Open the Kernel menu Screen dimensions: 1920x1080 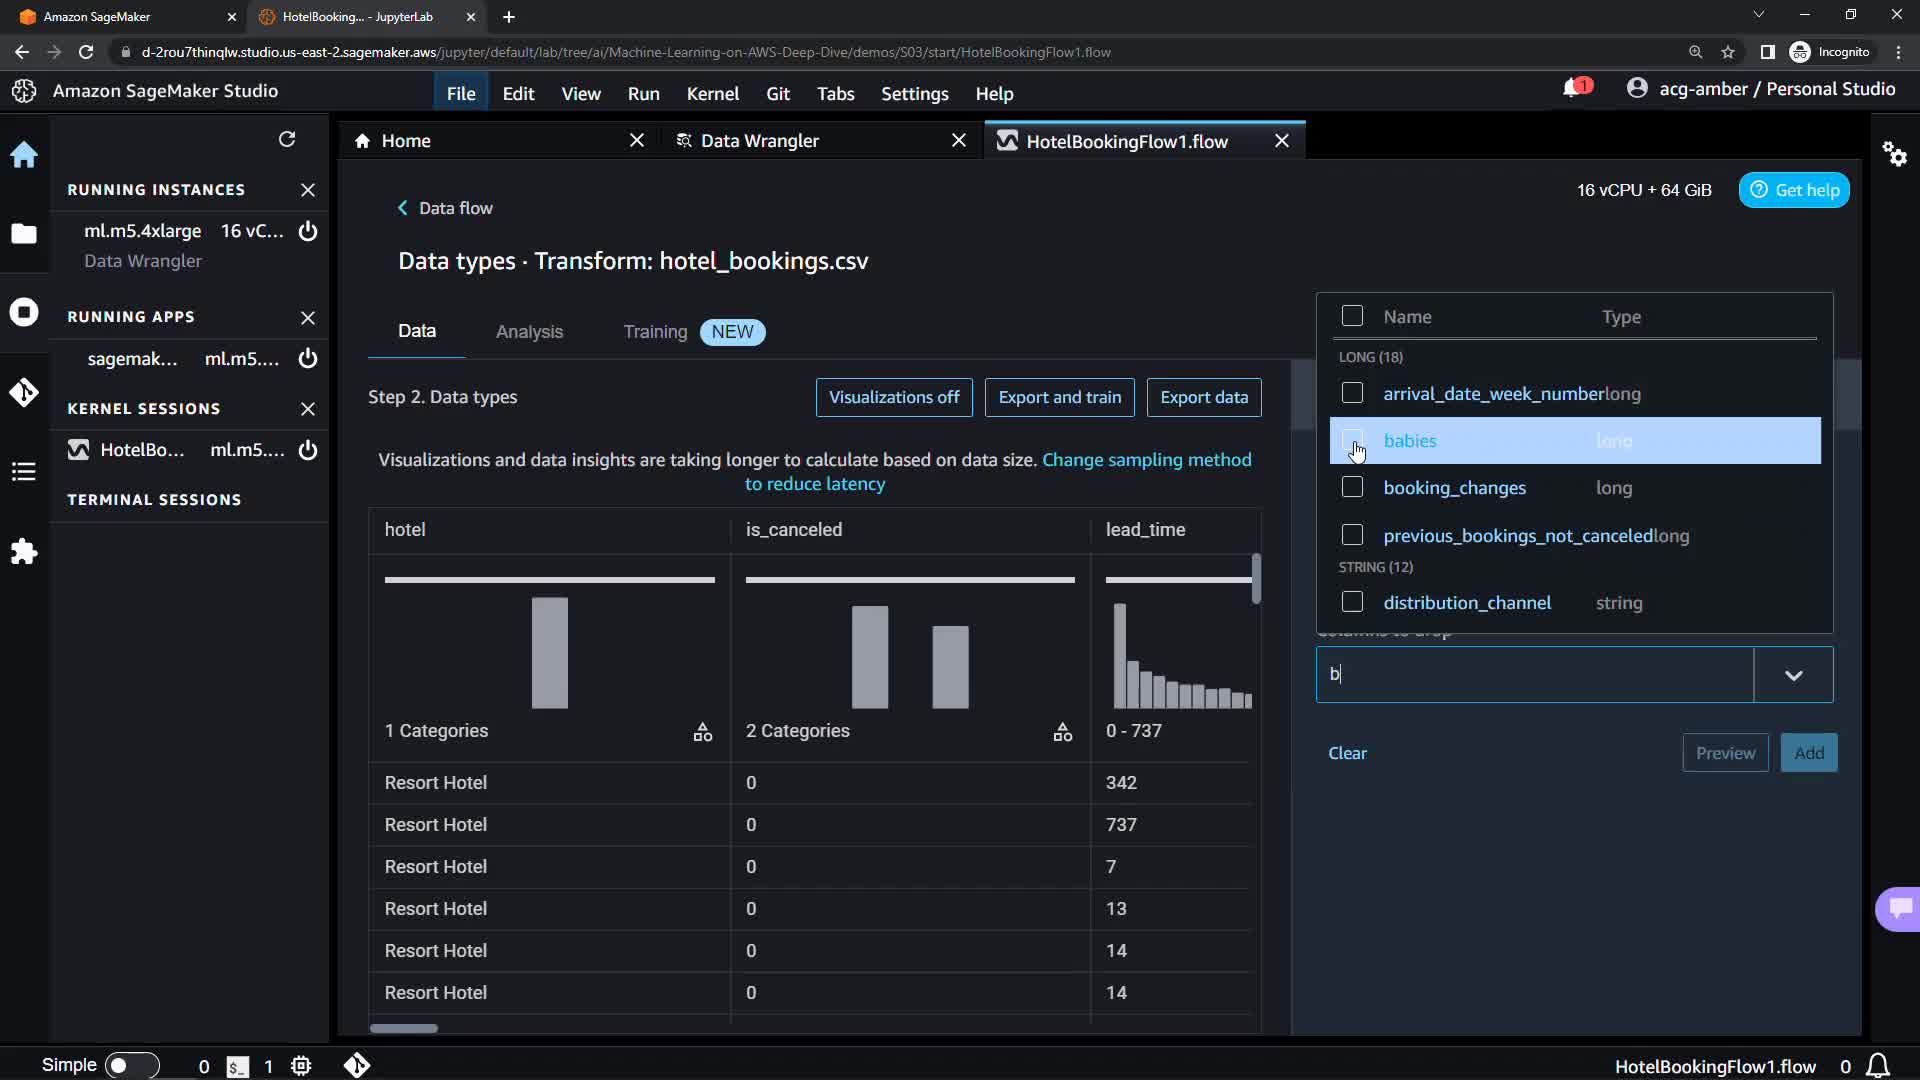tap(712, 93)
